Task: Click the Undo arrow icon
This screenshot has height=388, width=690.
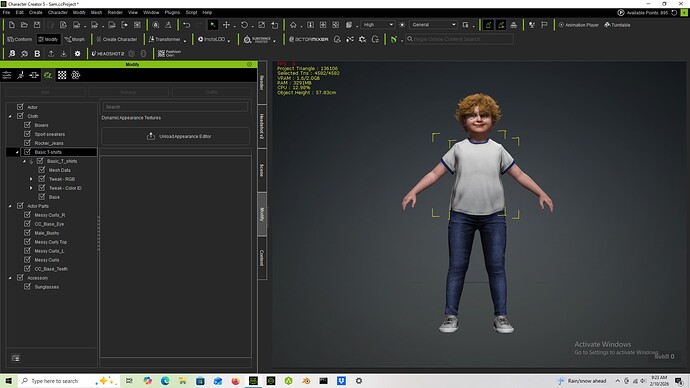Action: (187, 25)
